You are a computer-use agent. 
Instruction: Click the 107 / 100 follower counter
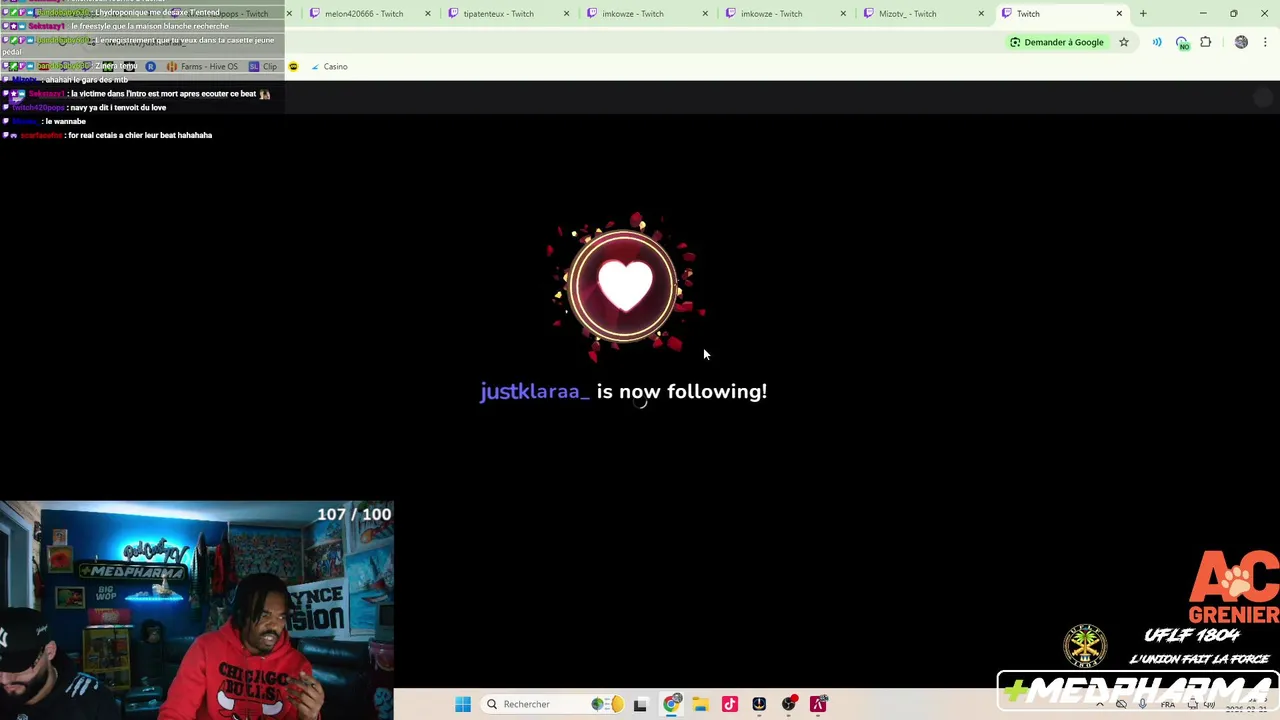click(354, 514)
